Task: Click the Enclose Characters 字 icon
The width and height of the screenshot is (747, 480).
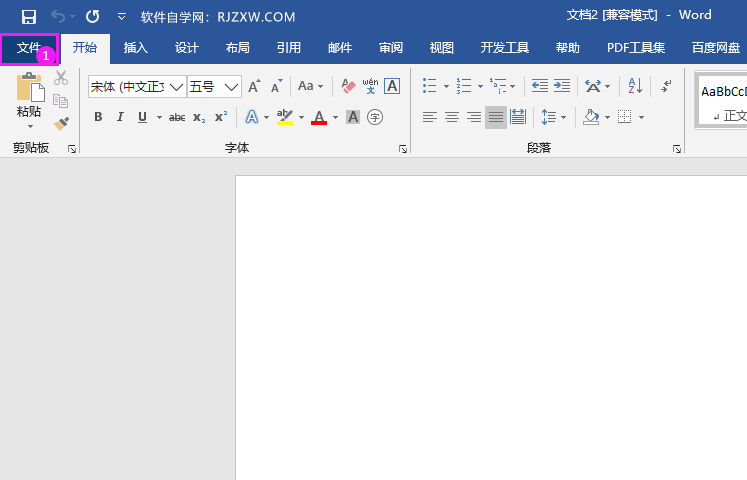Action: click(x=375, y=117)
